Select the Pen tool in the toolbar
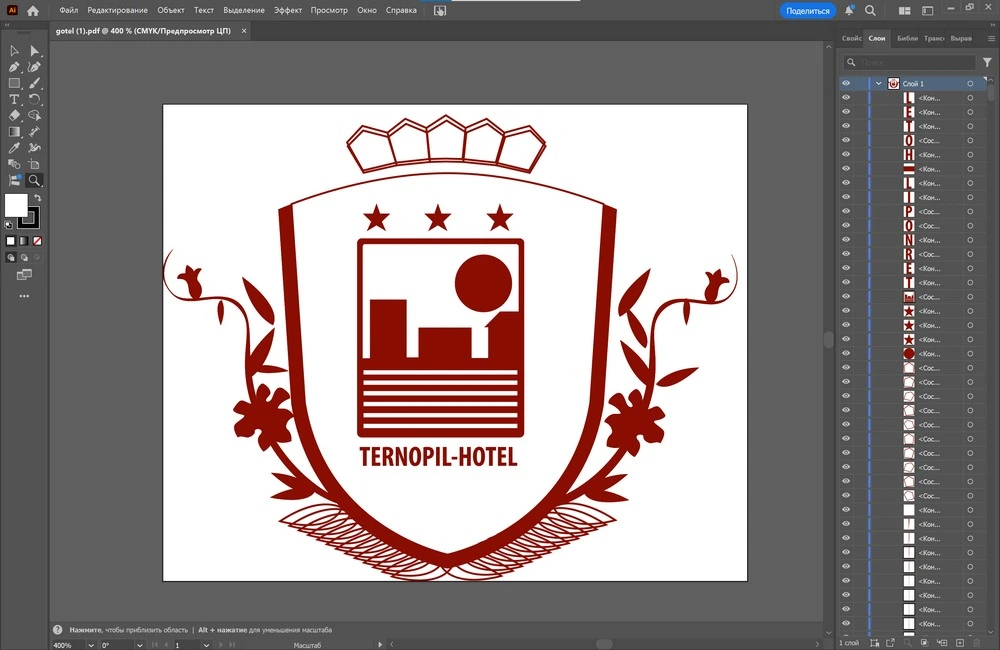This screenshot has height=650, width=1000. [x=14, y=67]
